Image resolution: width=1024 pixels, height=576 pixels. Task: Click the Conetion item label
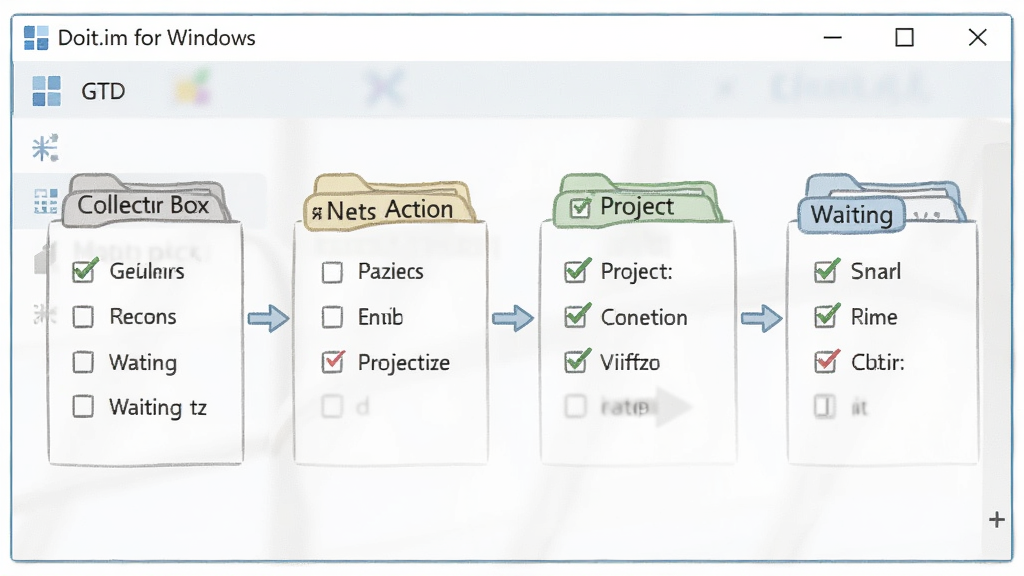click(644, 317)
